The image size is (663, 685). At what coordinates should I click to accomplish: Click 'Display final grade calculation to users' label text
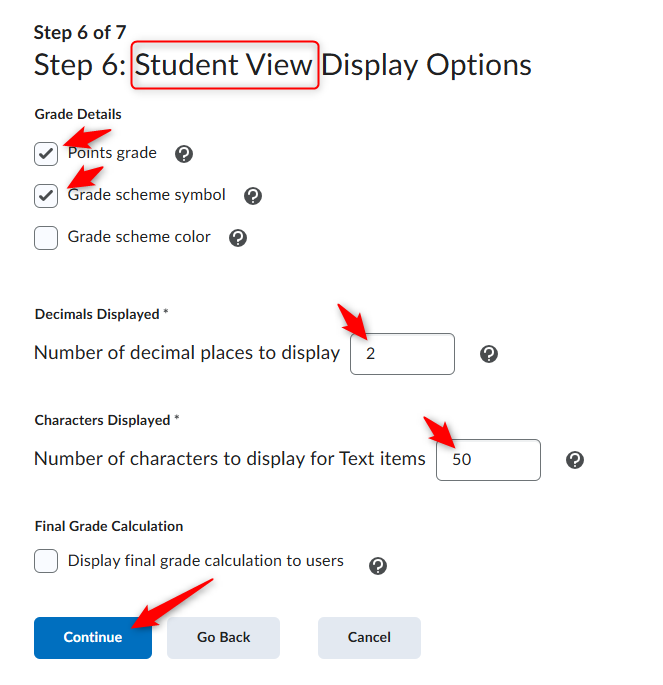(x=206, y=561)
